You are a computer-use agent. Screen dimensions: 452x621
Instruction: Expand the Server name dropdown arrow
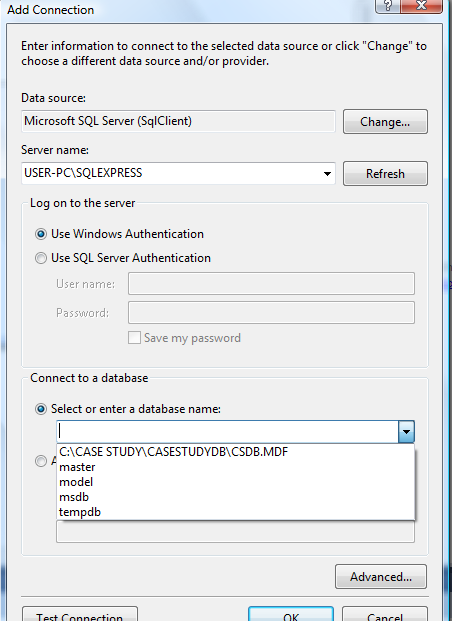(327, 173)
